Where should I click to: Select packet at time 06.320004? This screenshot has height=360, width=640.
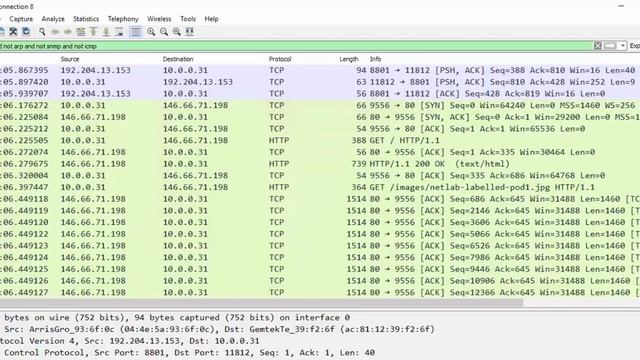(x=320, y=176)
